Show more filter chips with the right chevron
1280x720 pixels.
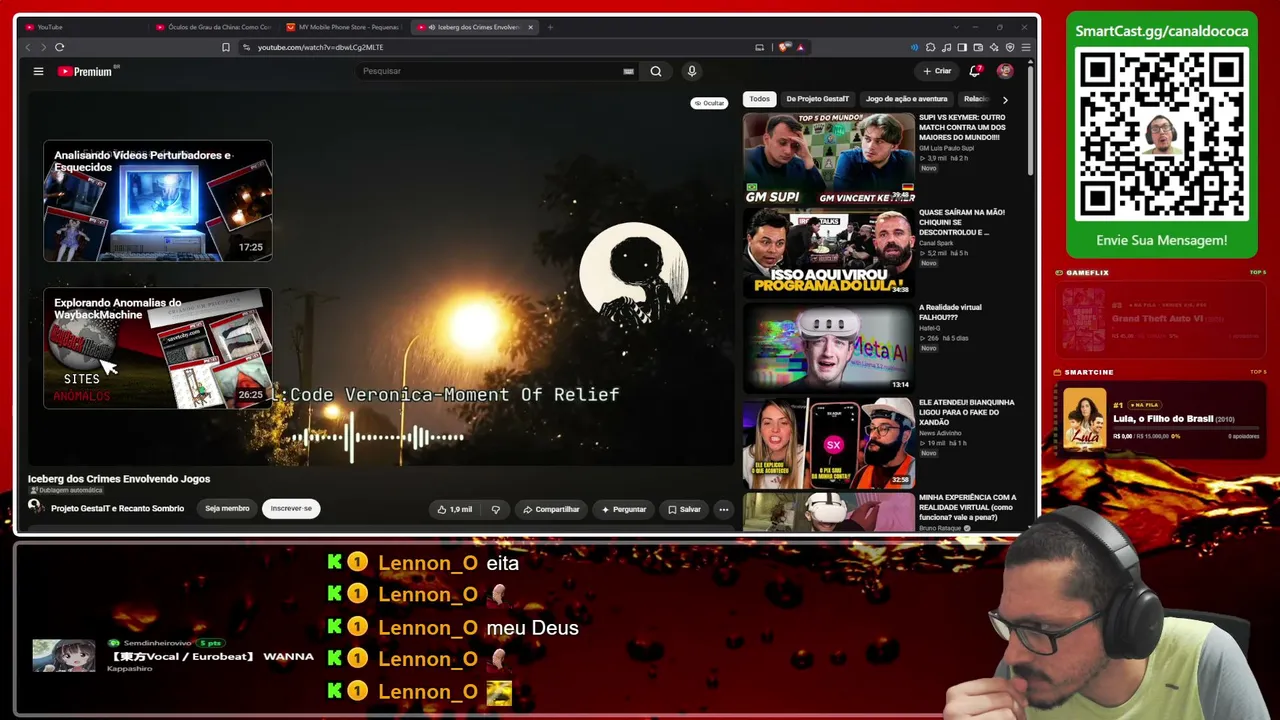point(1005,99)
